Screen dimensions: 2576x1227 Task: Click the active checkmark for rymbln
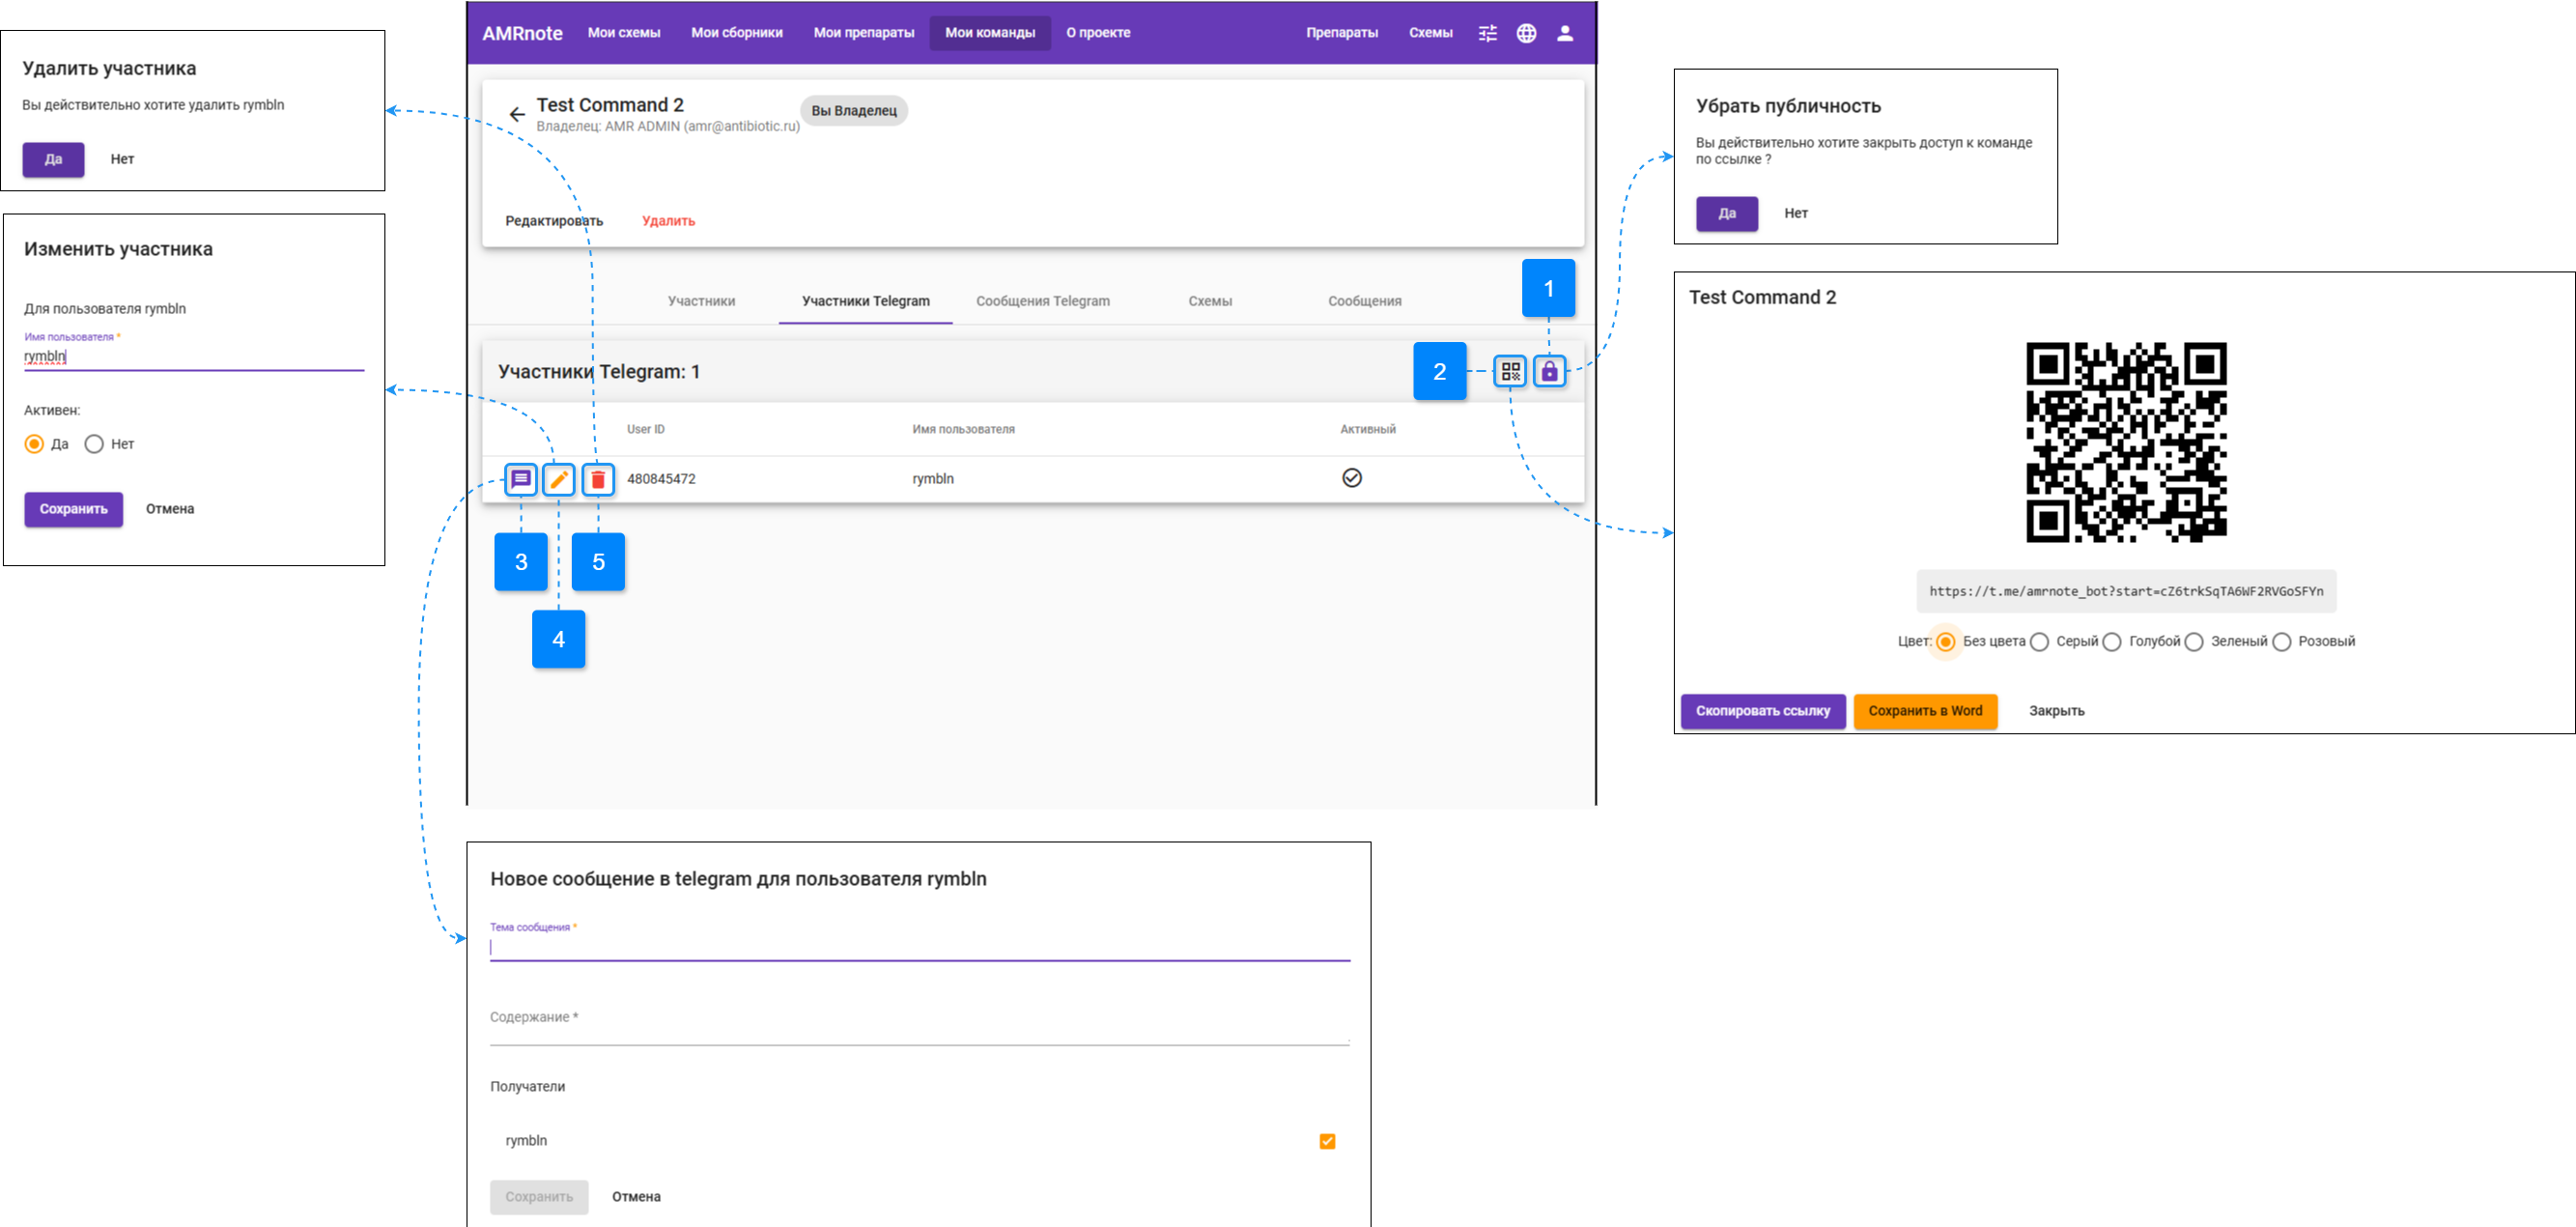1351,477
